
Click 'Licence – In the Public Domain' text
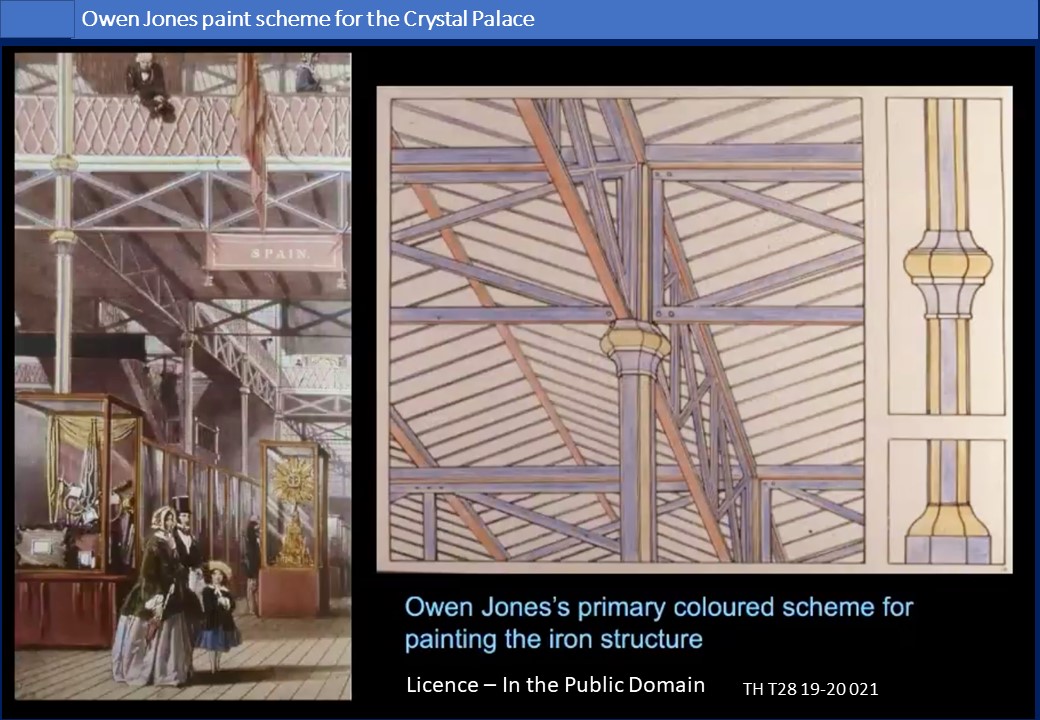(555, 684)
